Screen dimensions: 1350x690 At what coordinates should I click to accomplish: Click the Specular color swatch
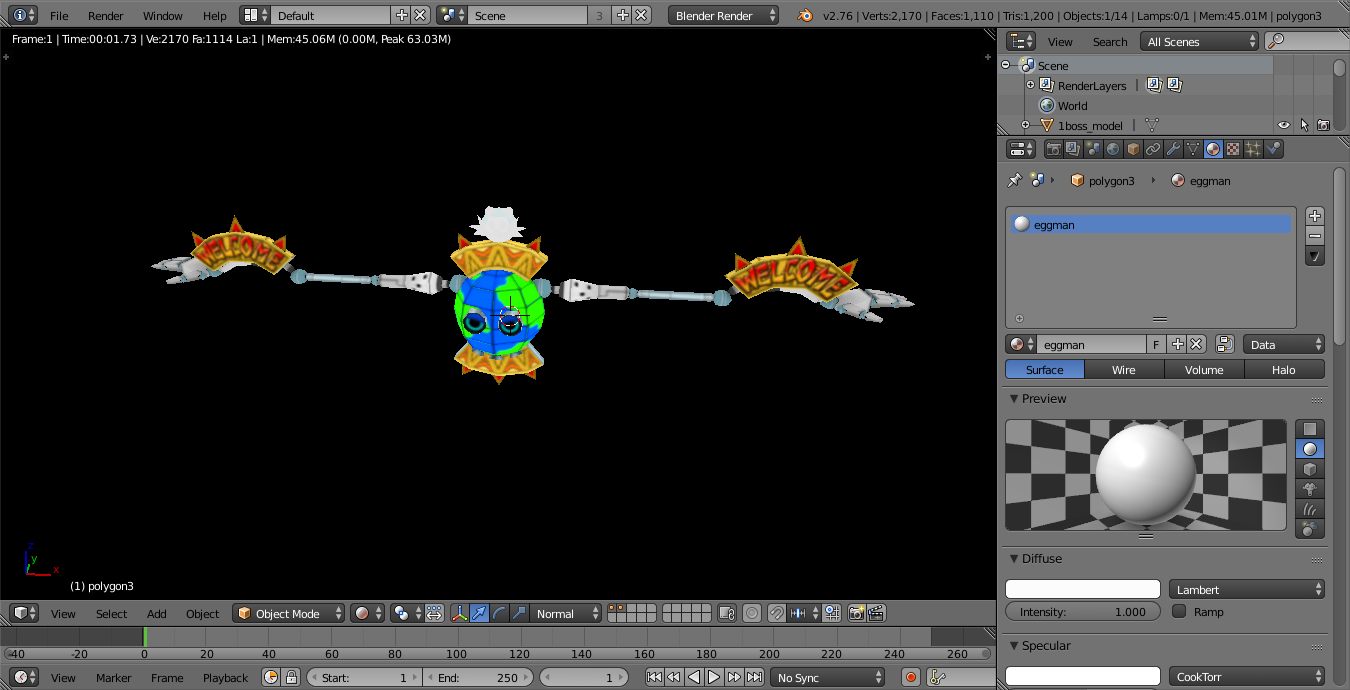point(1083,676)
